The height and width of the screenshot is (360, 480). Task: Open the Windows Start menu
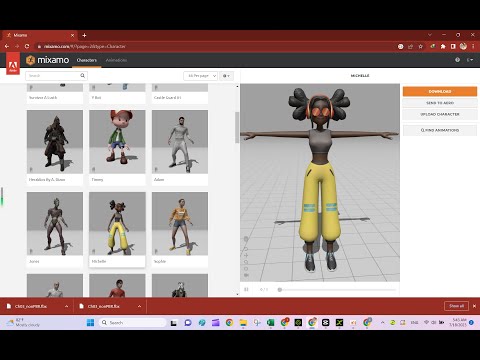coord(90,322)
